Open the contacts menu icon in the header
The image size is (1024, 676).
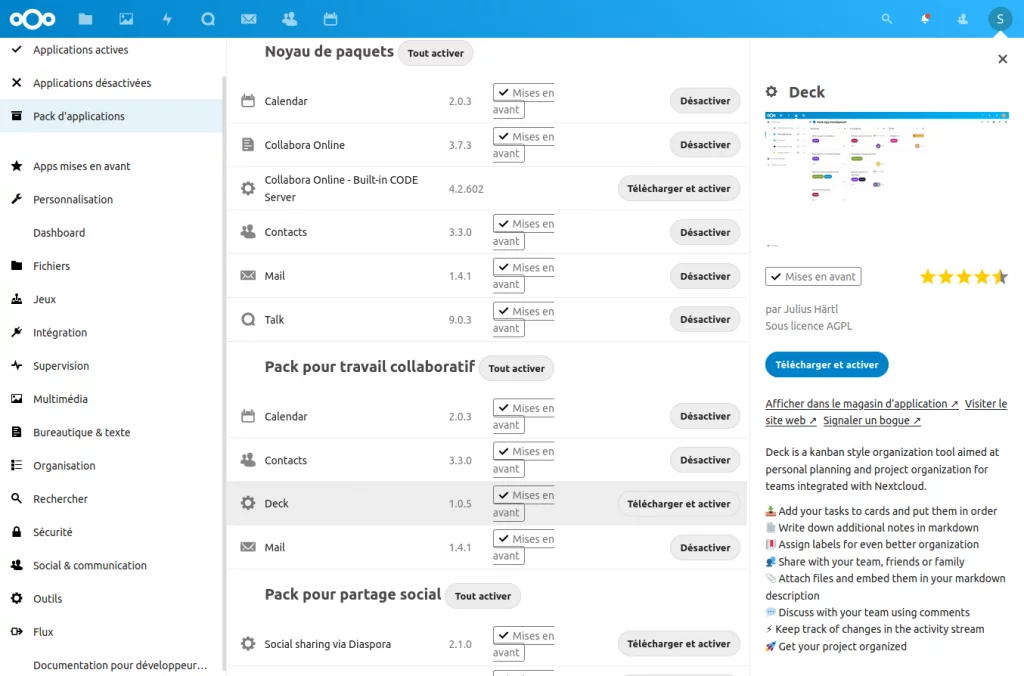pos(963,19)
